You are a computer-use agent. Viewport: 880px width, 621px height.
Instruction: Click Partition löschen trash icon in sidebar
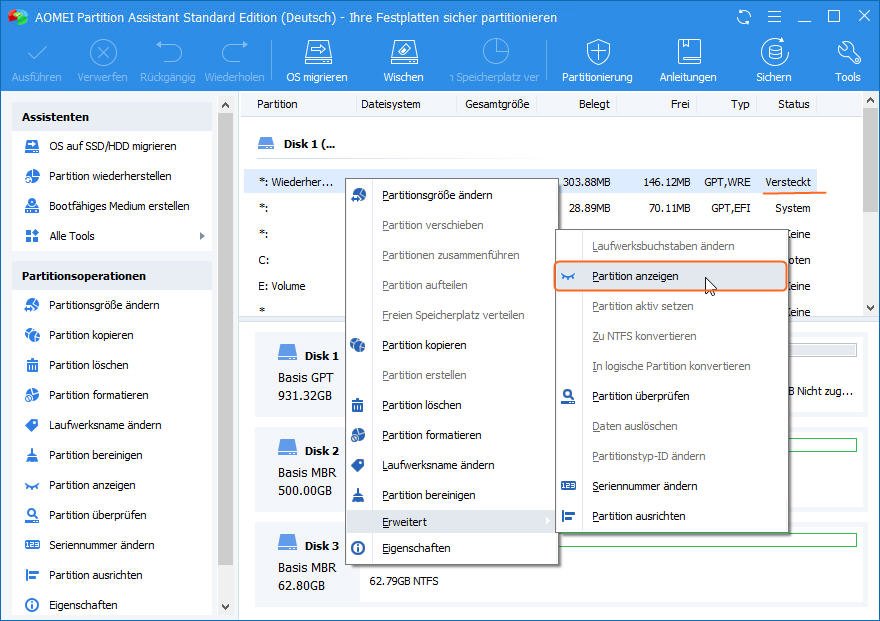(x=32, y=365)
